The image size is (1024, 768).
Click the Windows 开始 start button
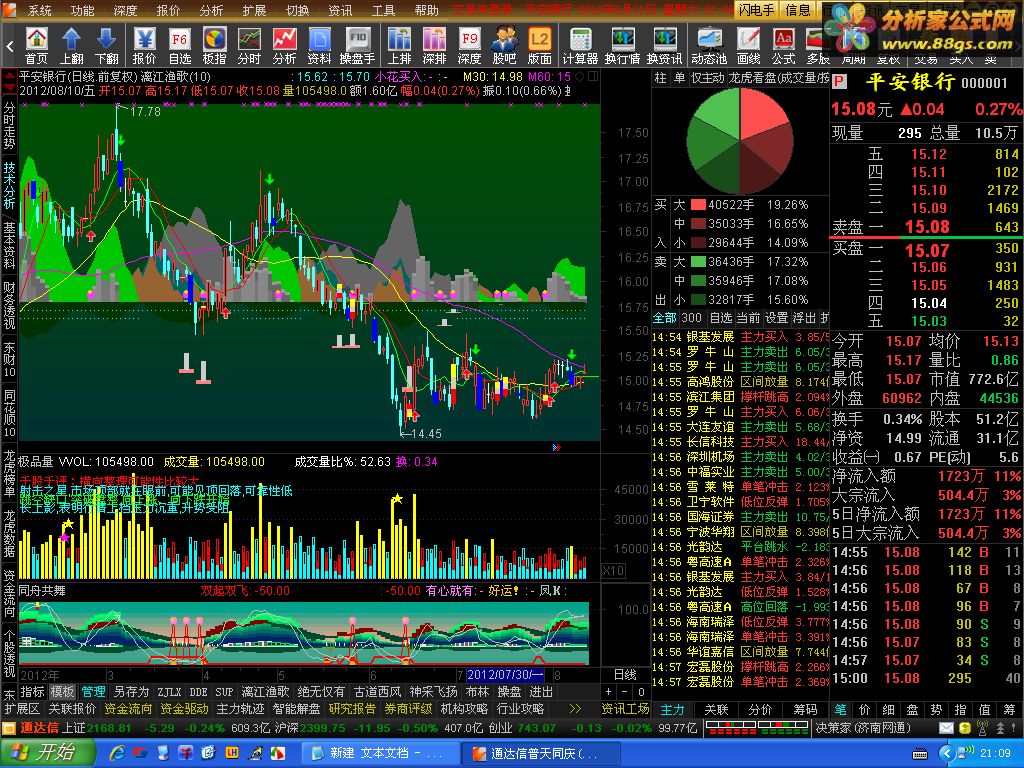[x=47, y=753]
